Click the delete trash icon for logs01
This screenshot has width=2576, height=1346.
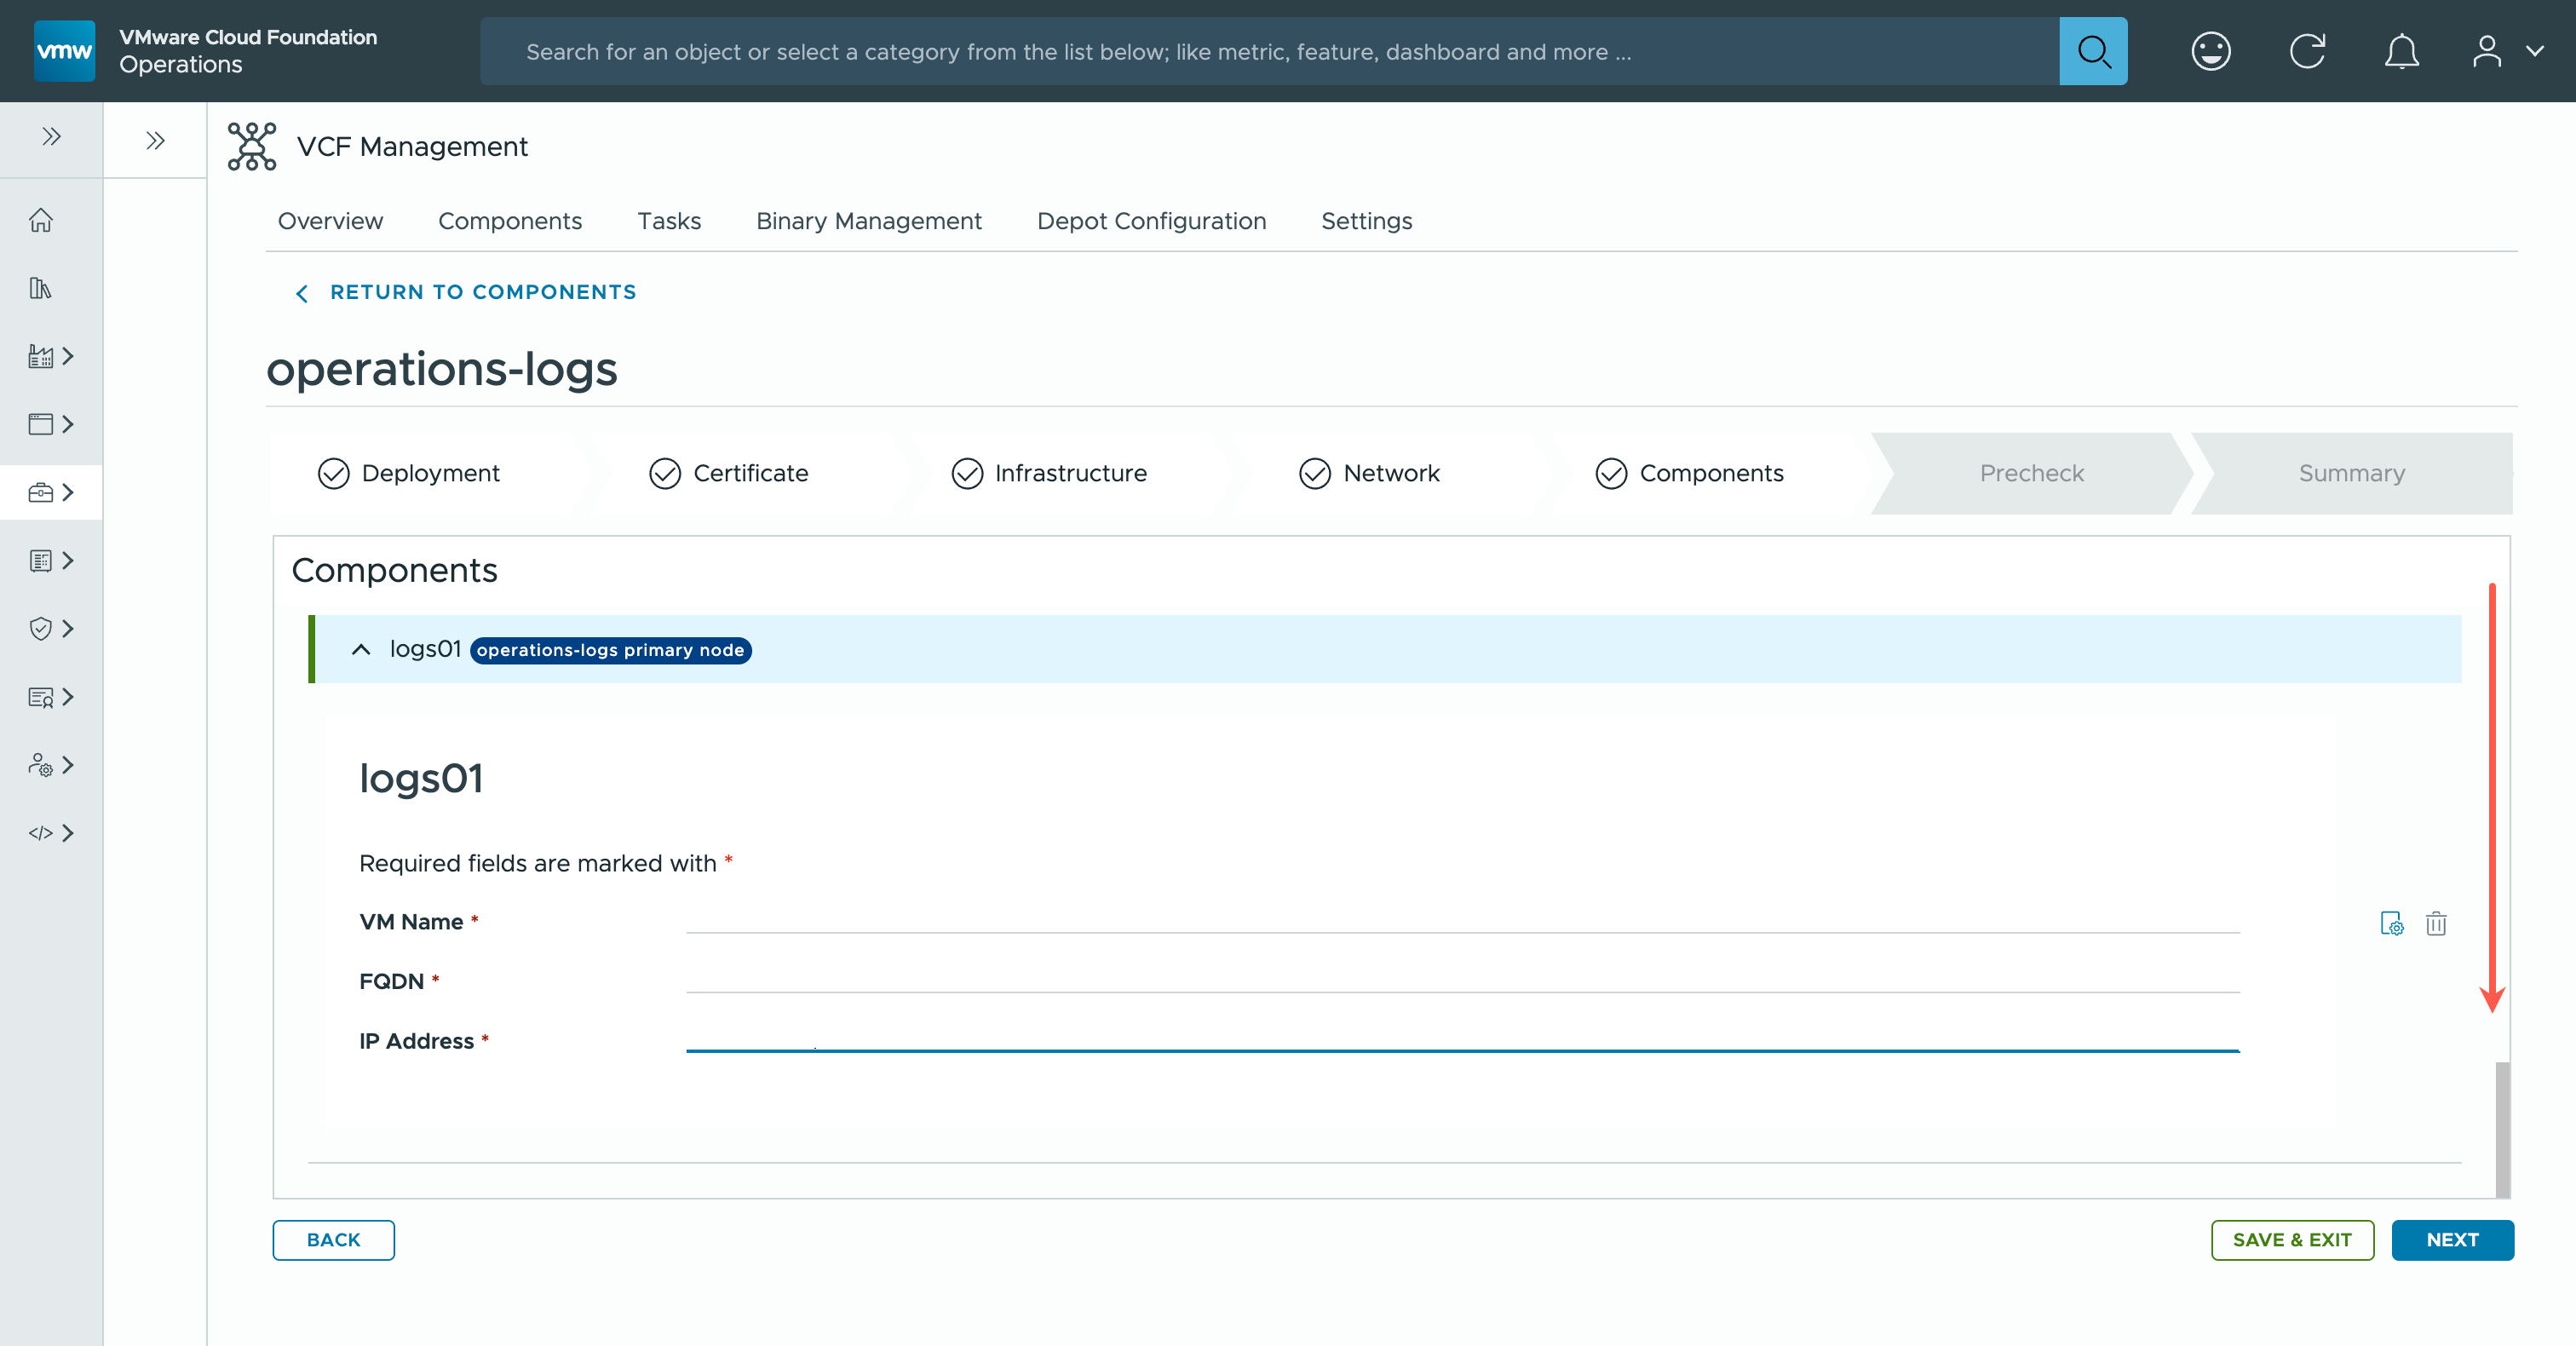pos(2435,923)
